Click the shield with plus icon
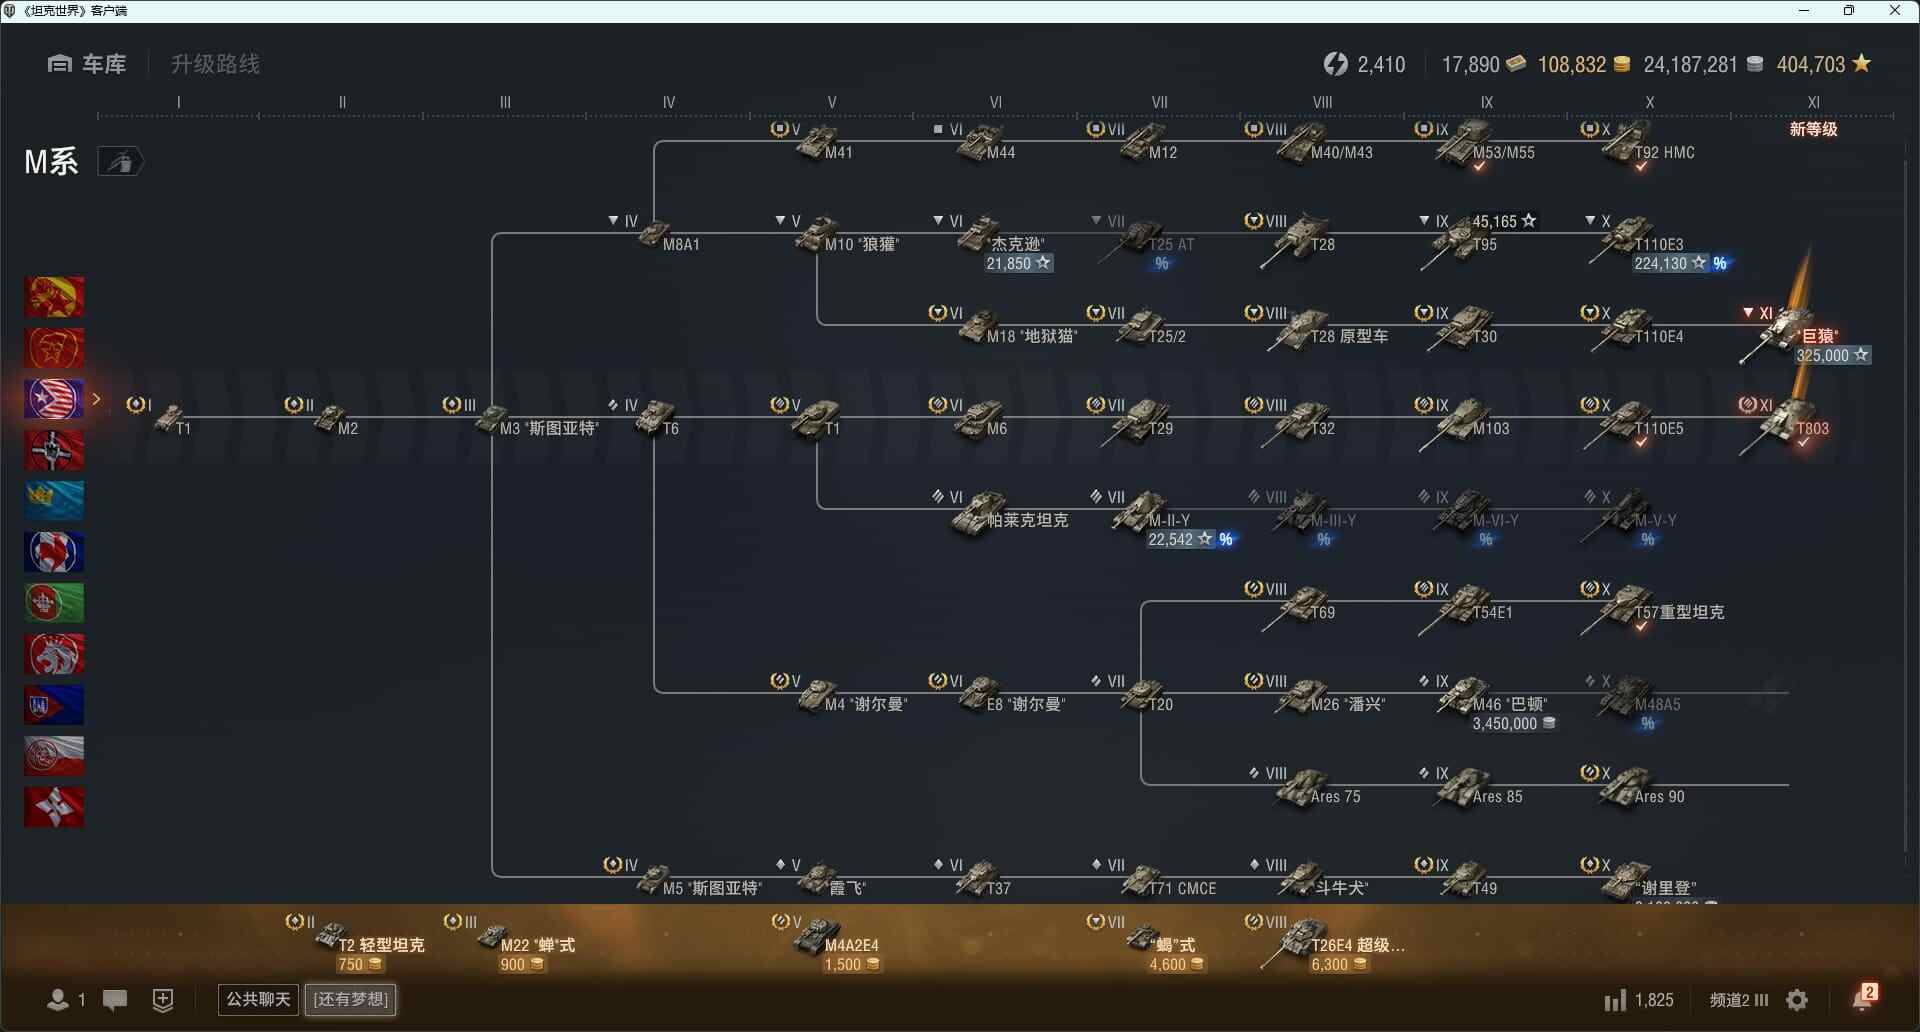Image resolution: width=1920 pixels, height=1032 pixels. (163, 999)
